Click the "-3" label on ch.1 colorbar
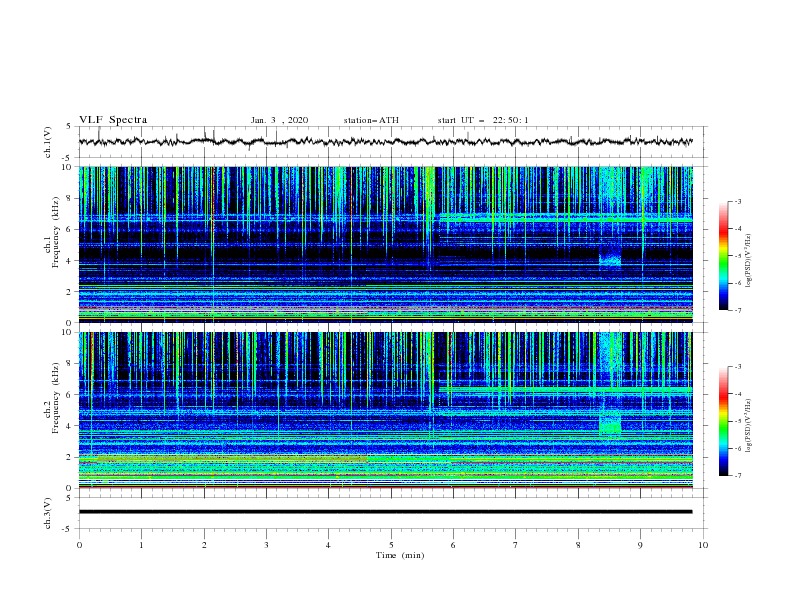The width and height of the screenshot is (792, 612). (x=737, y=201)
